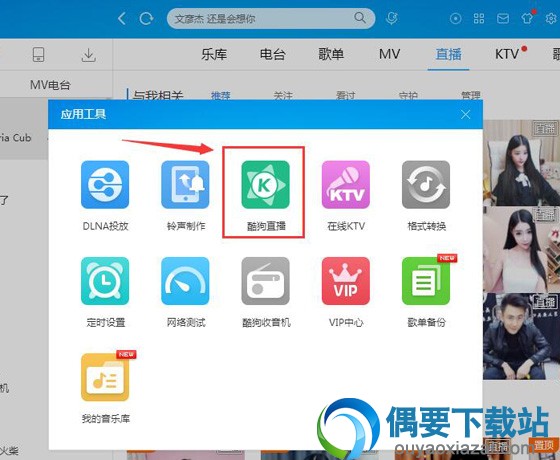Switch to the MV tab
This screenshot has width=560, height=460.
click(x=390, y=54)
